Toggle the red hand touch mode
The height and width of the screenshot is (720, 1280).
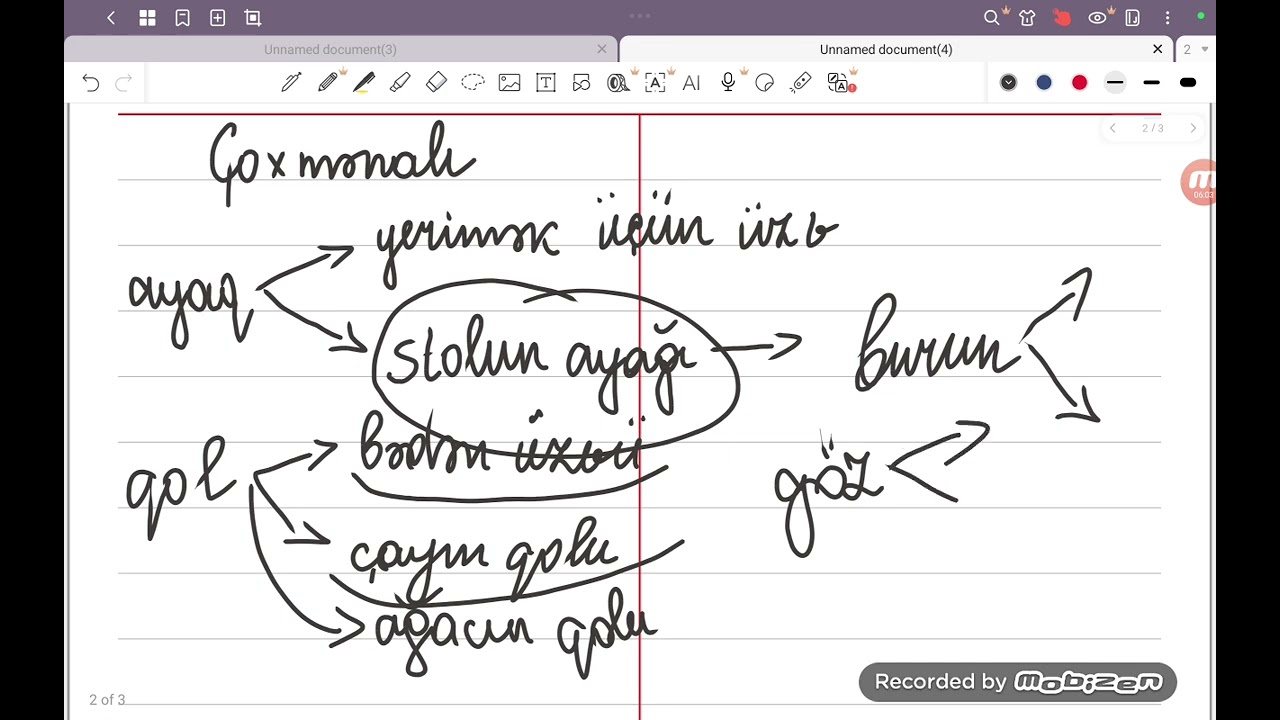pyautogui.click(x=1062, y=18)
